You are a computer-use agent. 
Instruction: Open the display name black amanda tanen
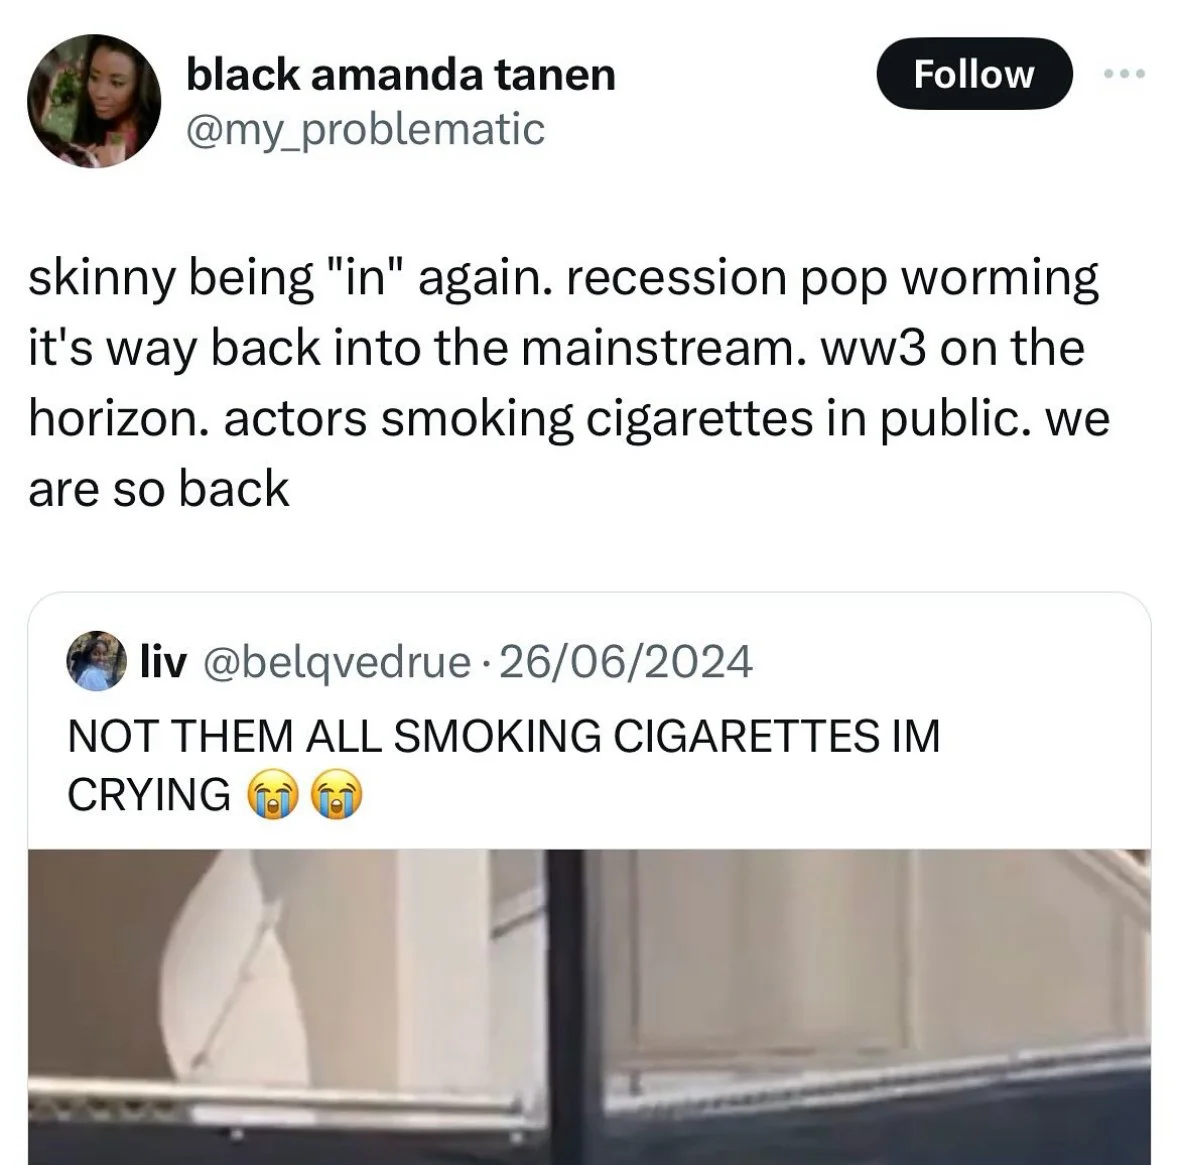[401, 75]
